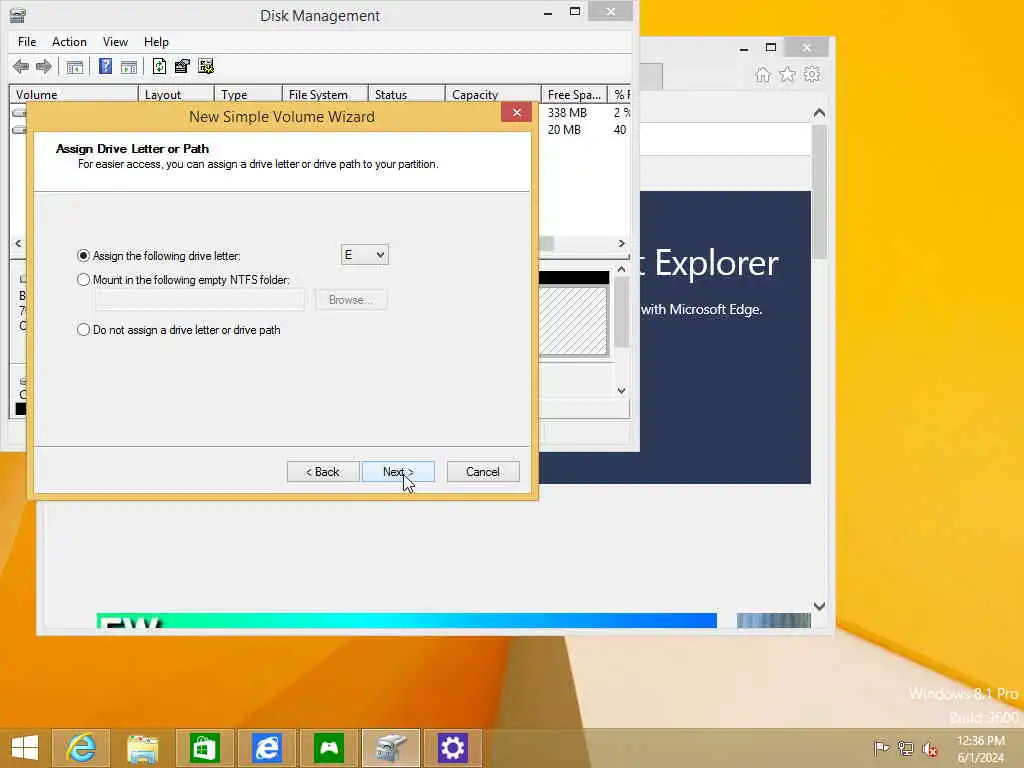This screenshot has height=768, width=1024.
Task: Open the Help menu
Action: (x=156, y=42)
